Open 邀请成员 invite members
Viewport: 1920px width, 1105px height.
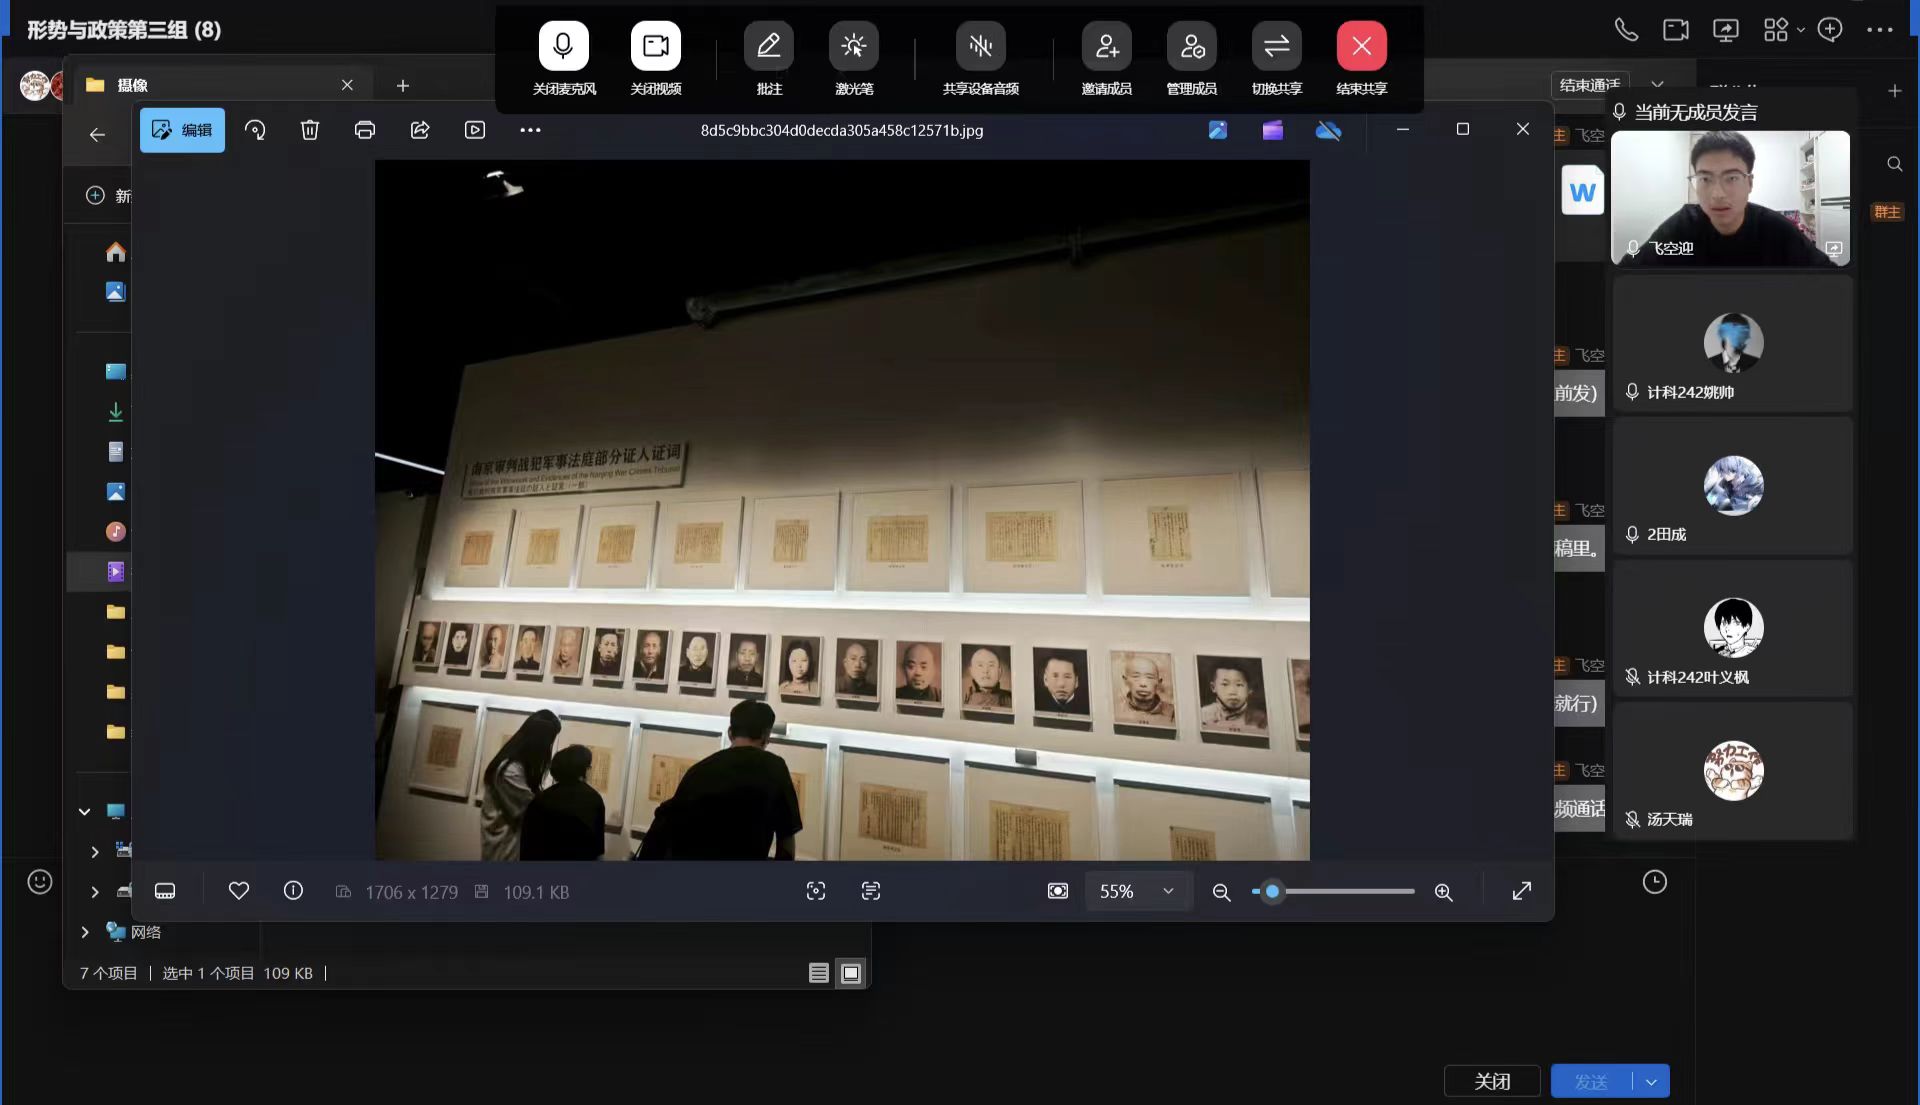[x=1106, y=47]
